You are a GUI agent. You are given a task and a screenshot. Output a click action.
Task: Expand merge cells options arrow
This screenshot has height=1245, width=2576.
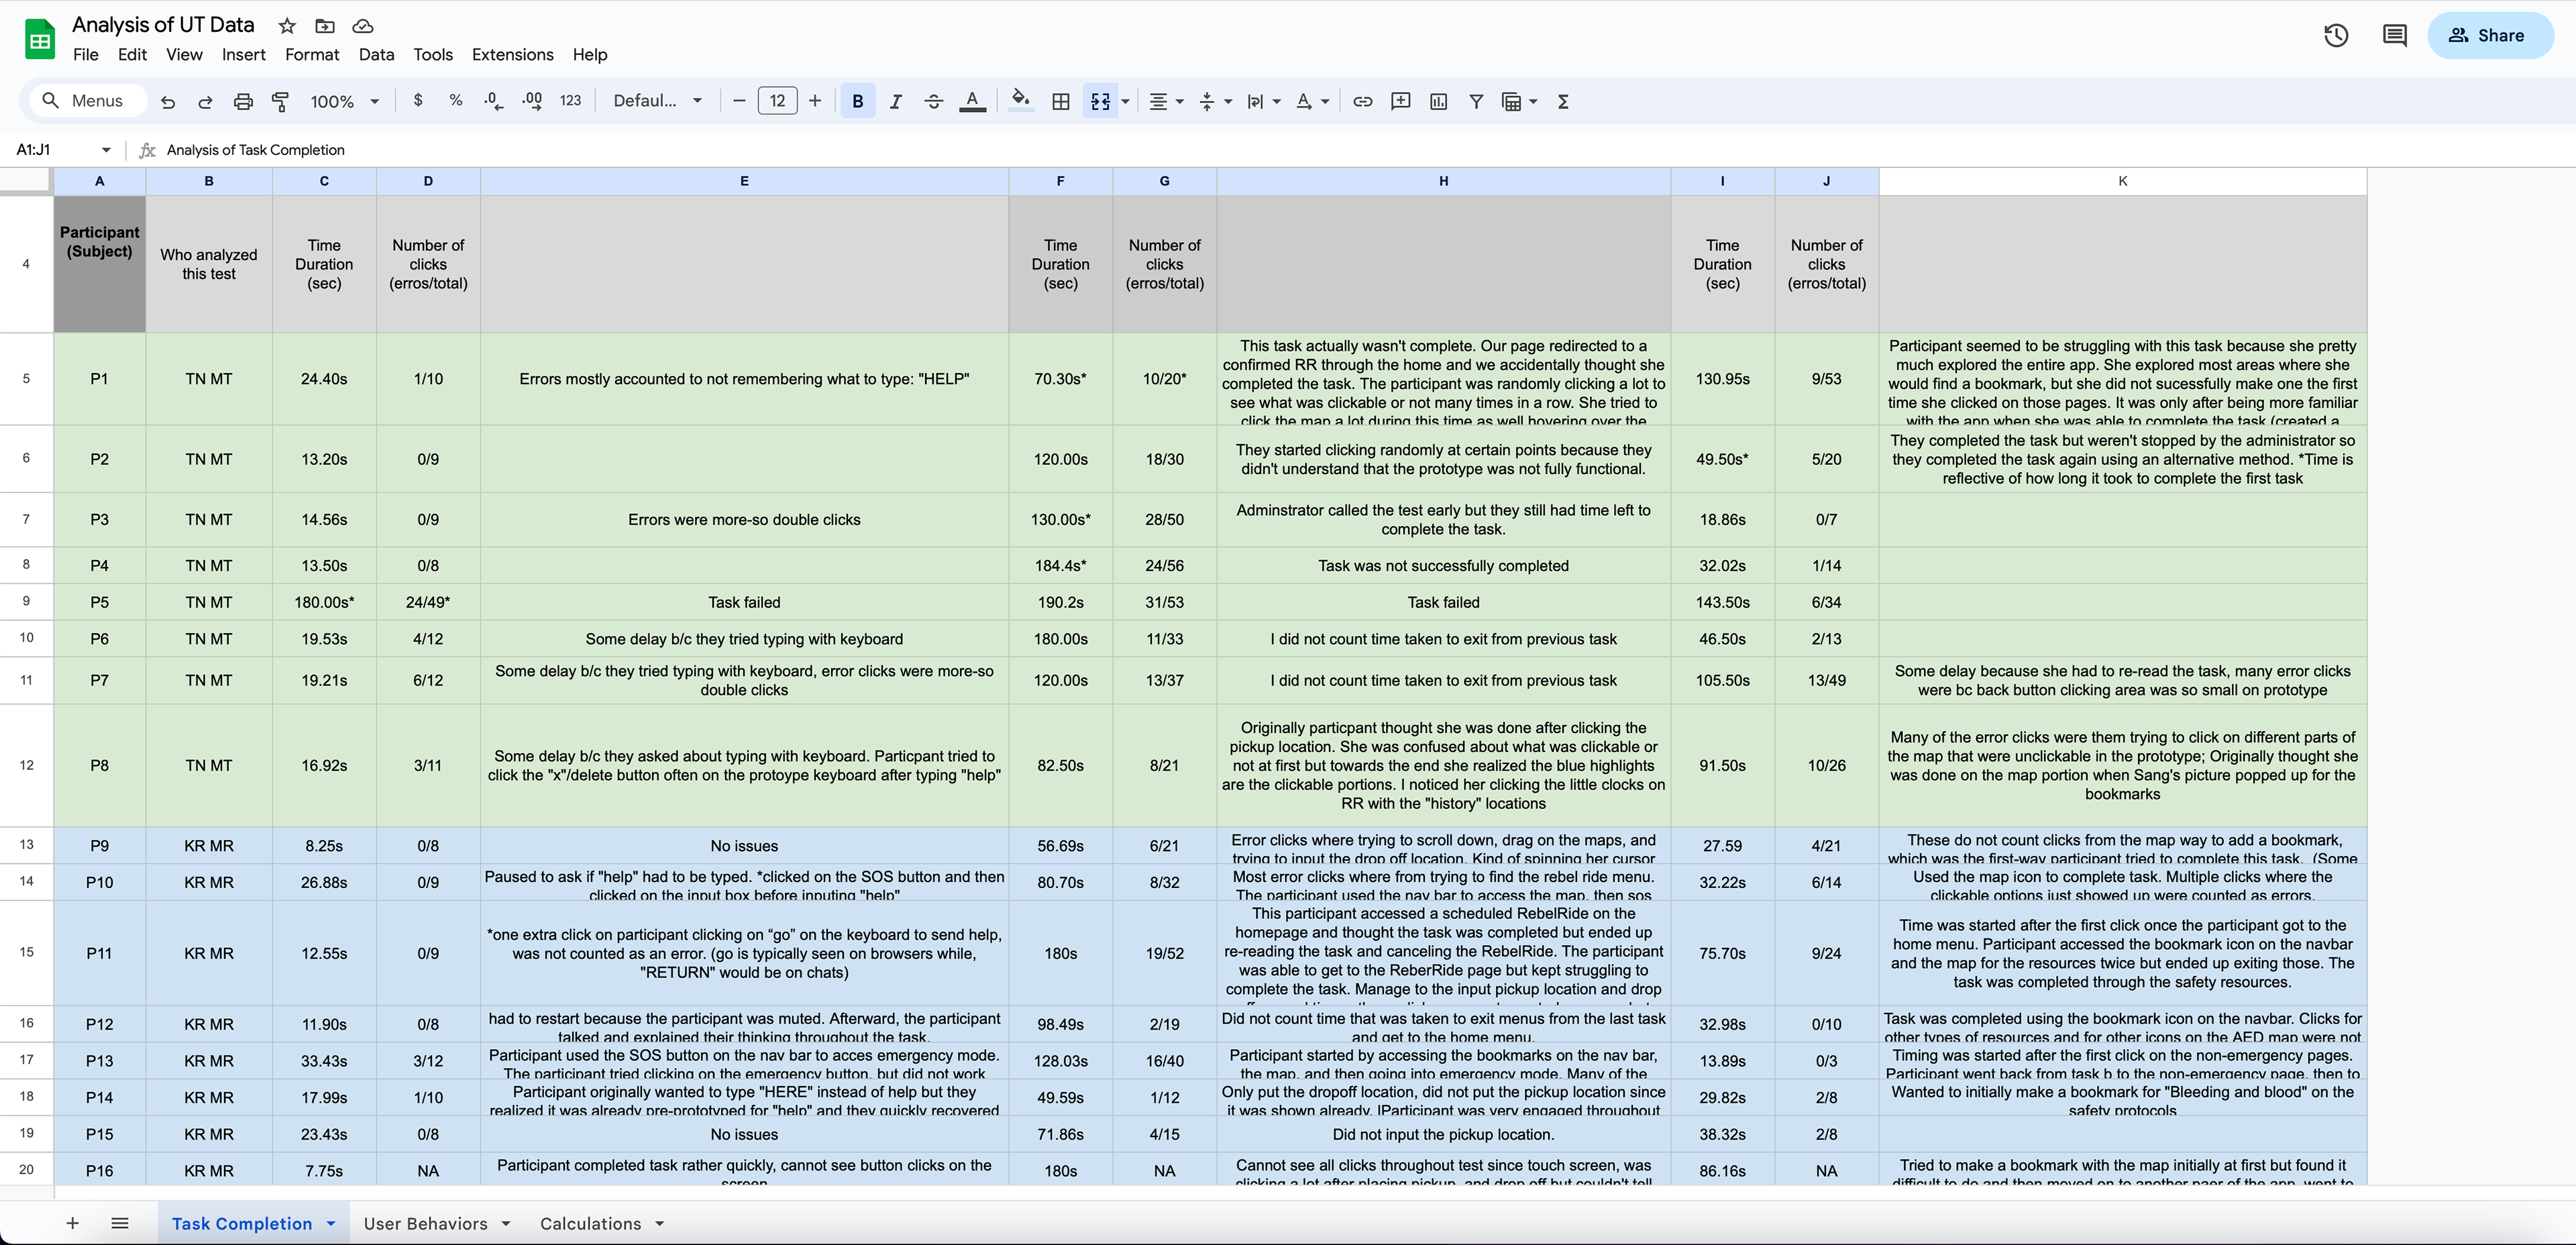[x=1126, y=101]
